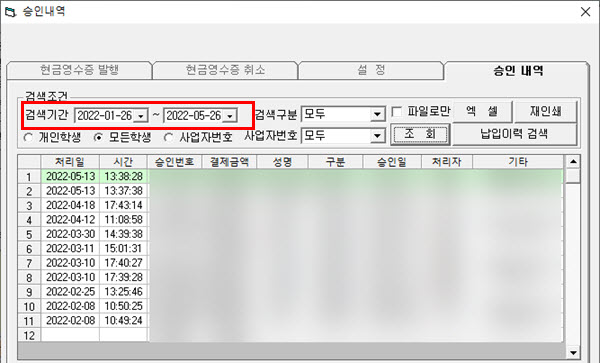Click the scrollbar up arrow

point(573,162)
